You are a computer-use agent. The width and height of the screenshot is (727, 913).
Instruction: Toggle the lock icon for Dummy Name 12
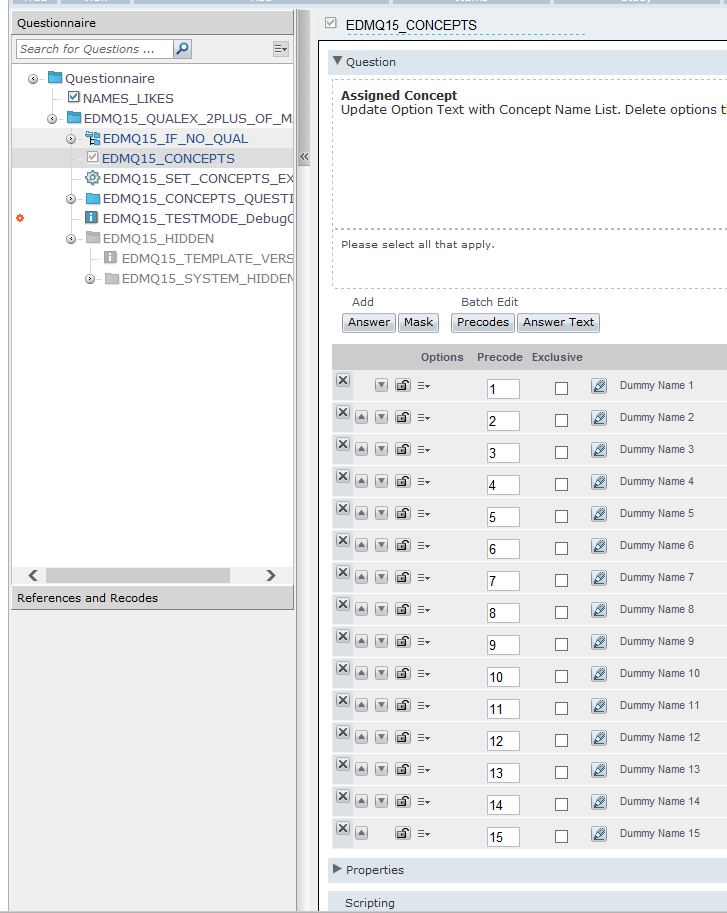click(403, 737)
